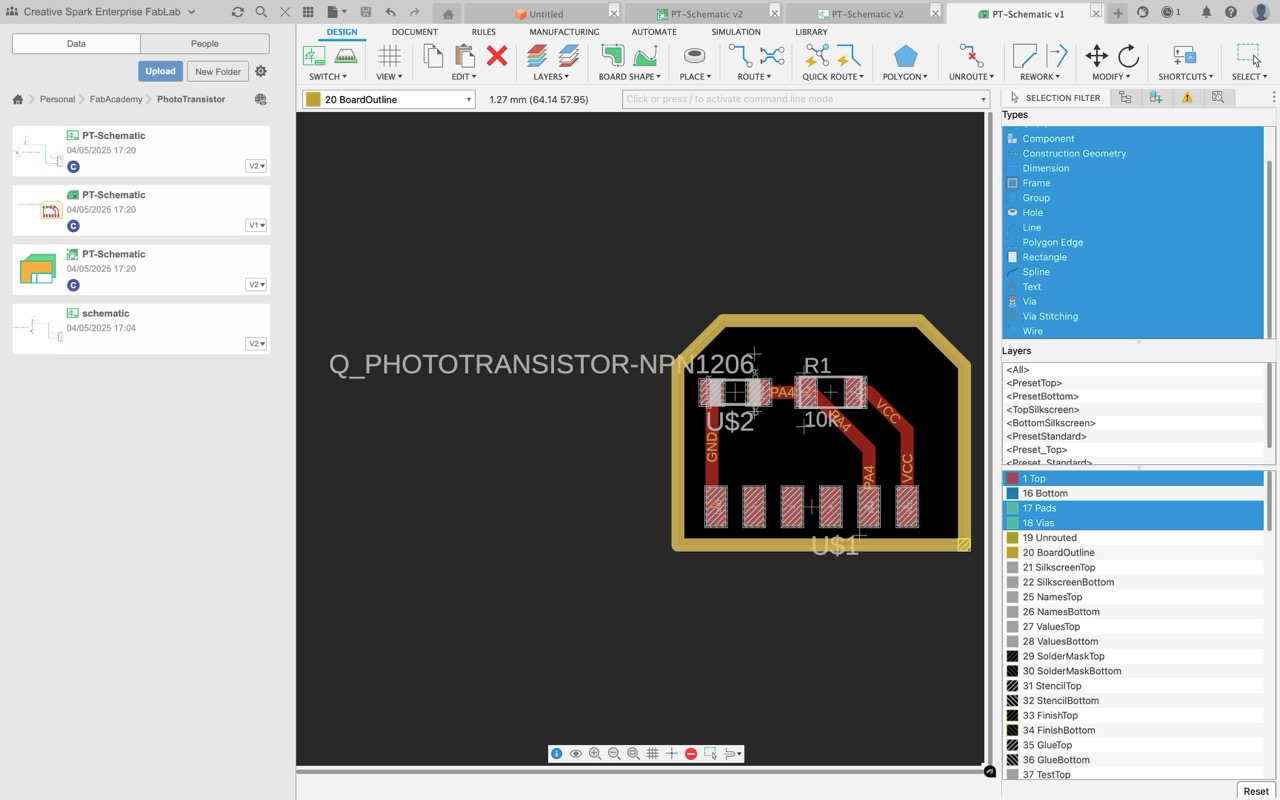Expand the SWITCH dropdown menu
1280x800 pixels.
[x=328, y=77]
